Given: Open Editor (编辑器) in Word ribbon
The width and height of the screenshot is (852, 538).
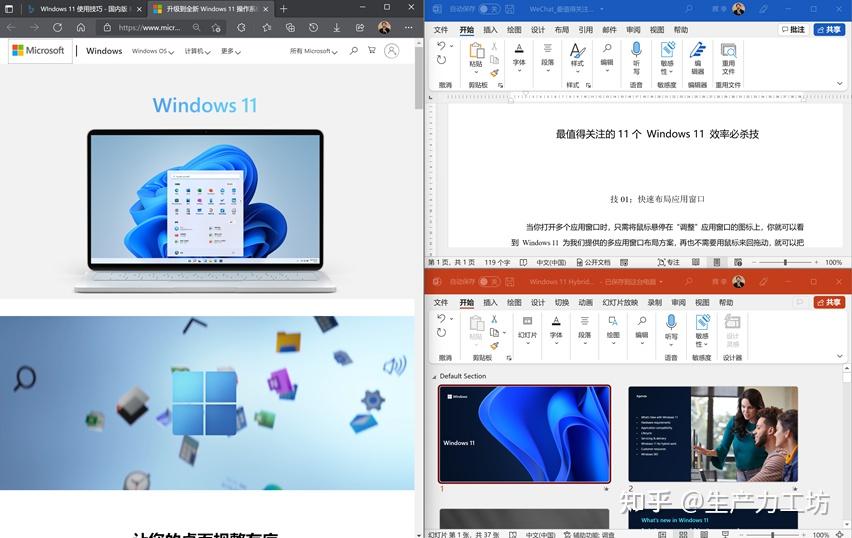Looking at the screenshot, I should [x=698, y=59].
